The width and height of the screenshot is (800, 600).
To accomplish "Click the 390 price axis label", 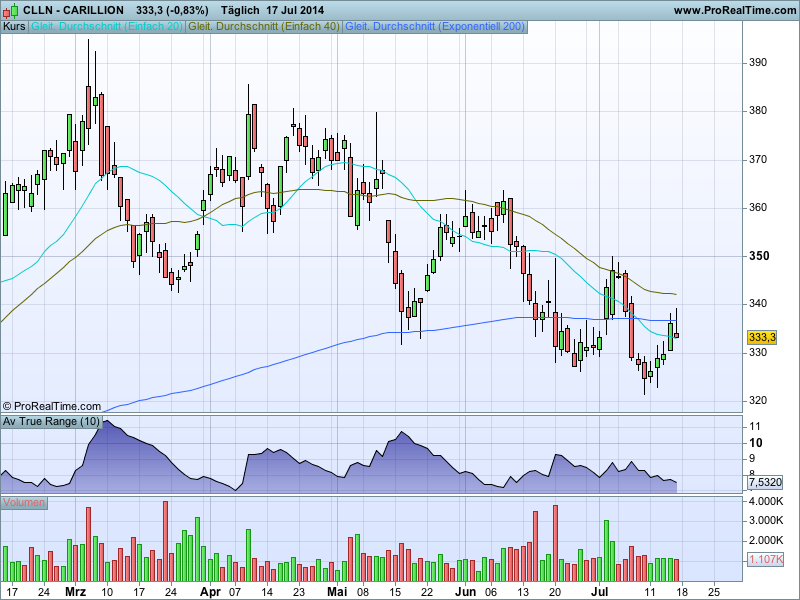I will click(x=758, y=63).
